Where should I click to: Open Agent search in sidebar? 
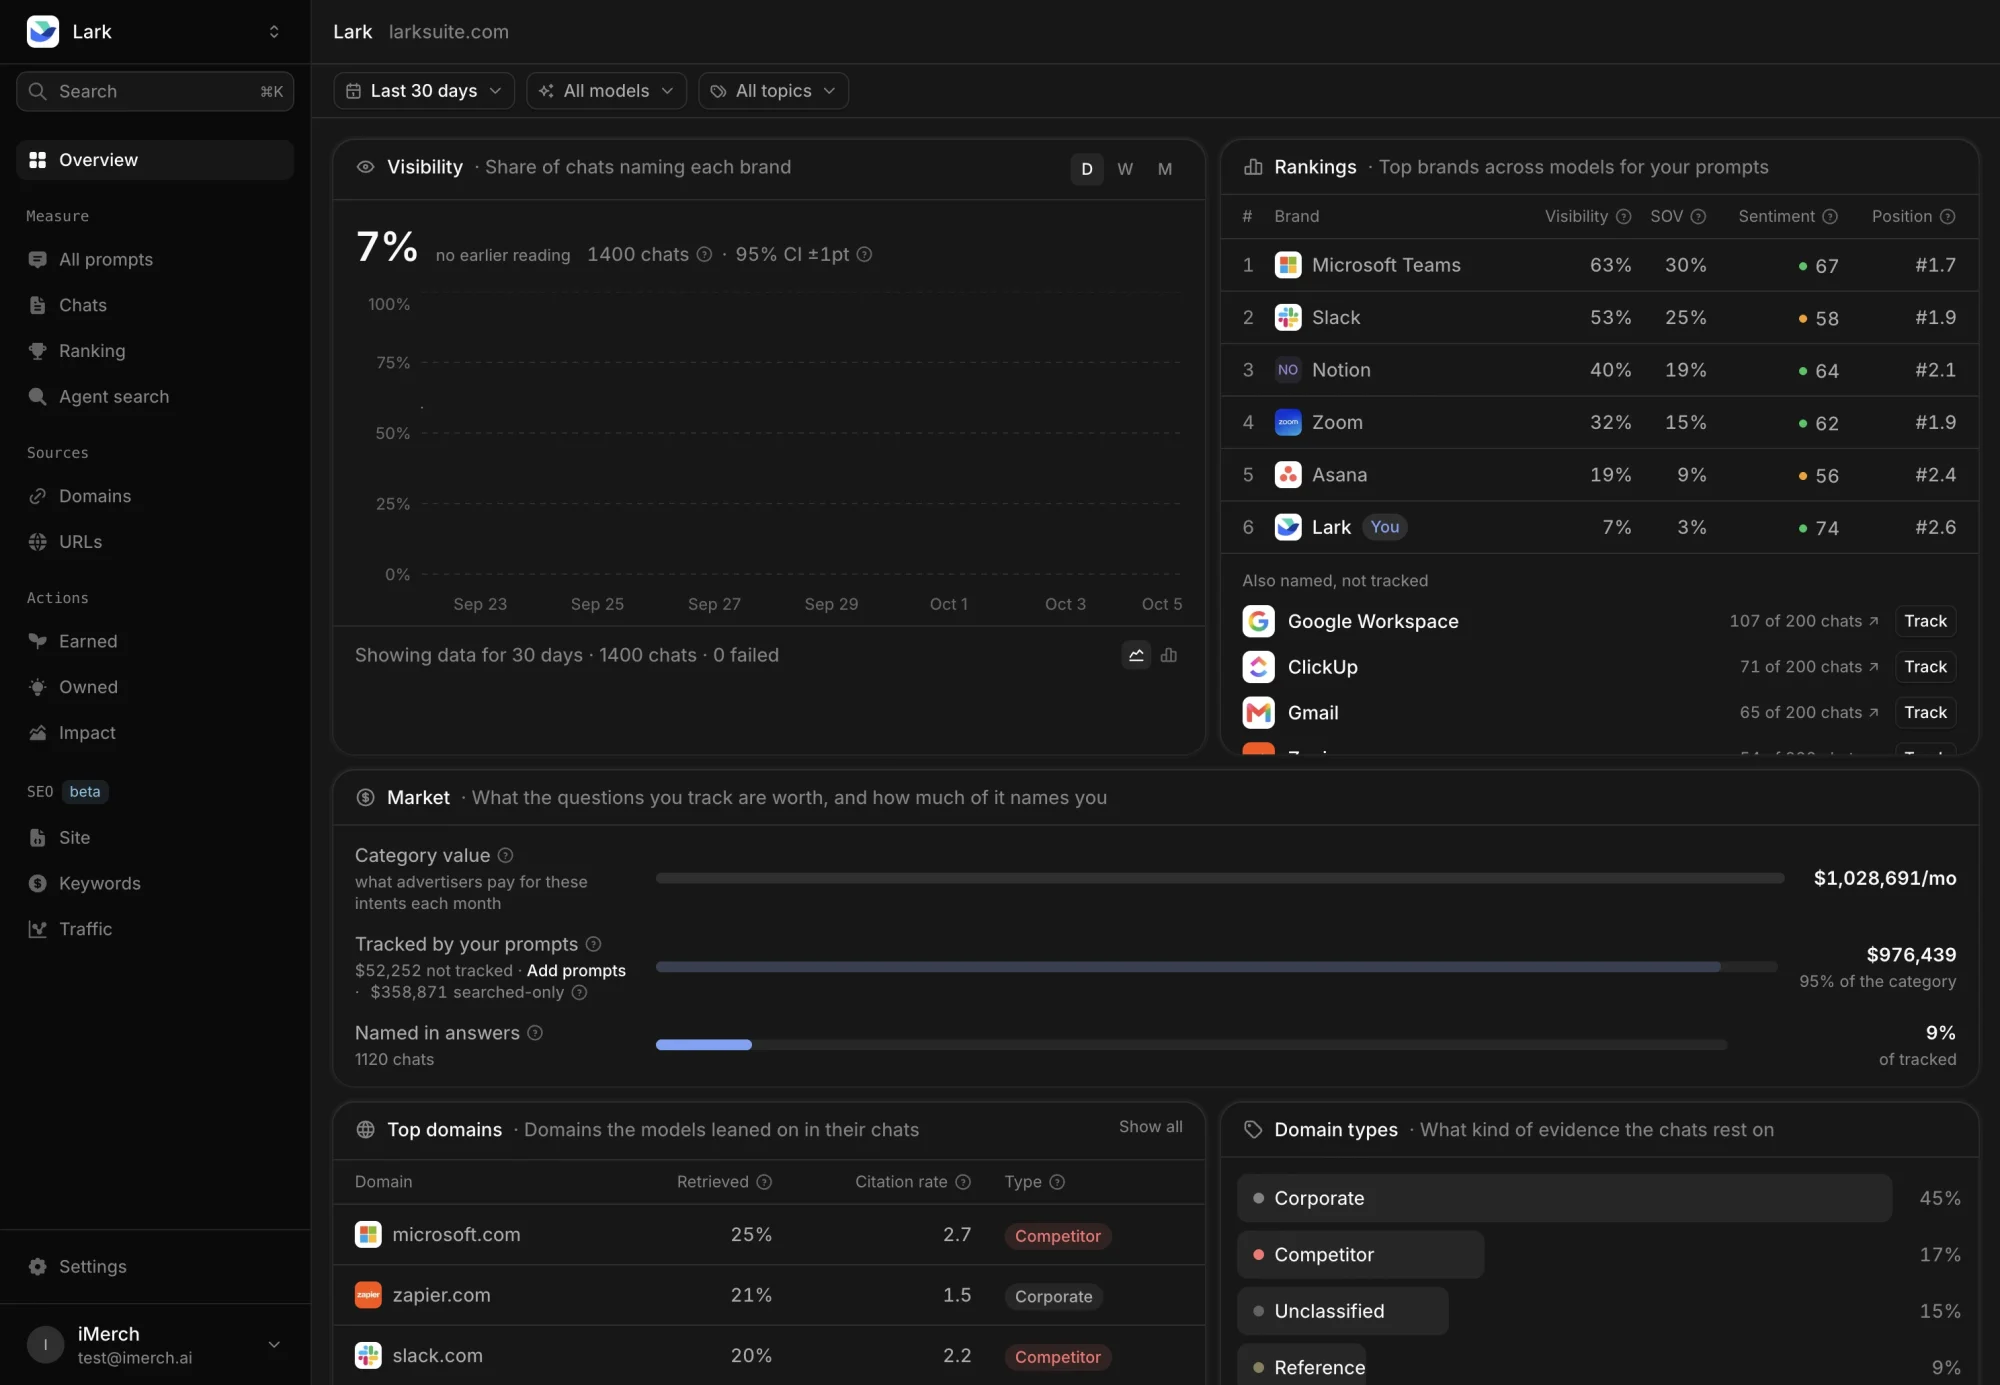[155, 397]
